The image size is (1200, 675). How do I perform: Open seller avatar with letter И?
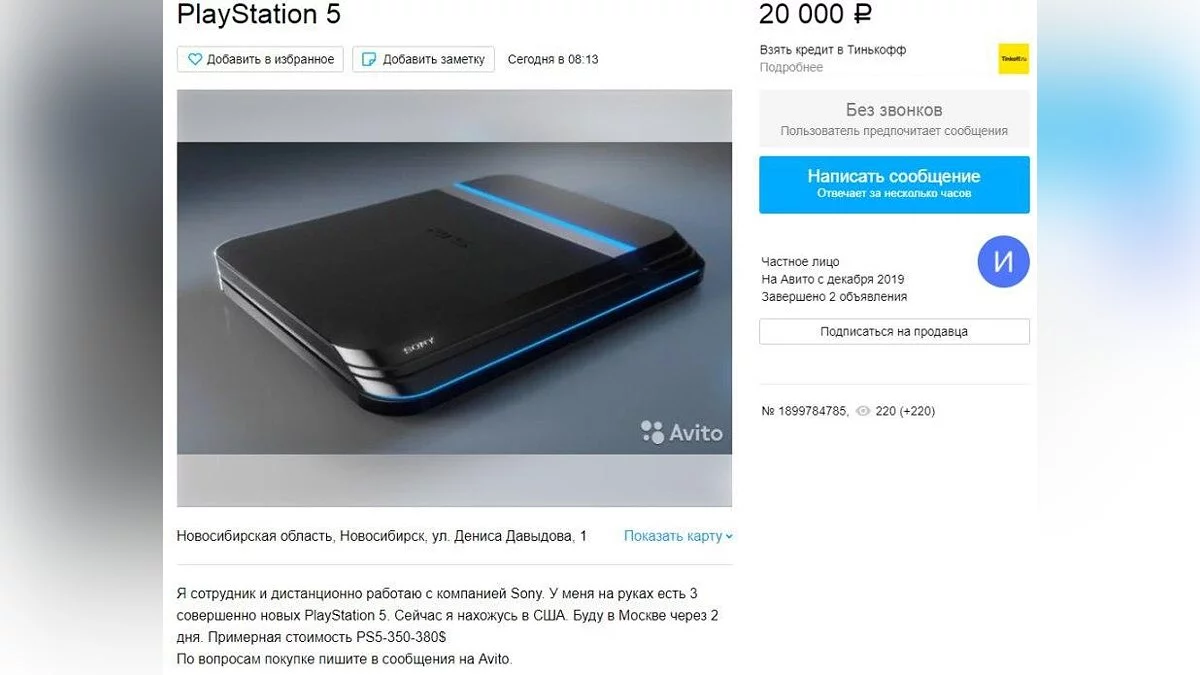click(x=1003, y=262)
